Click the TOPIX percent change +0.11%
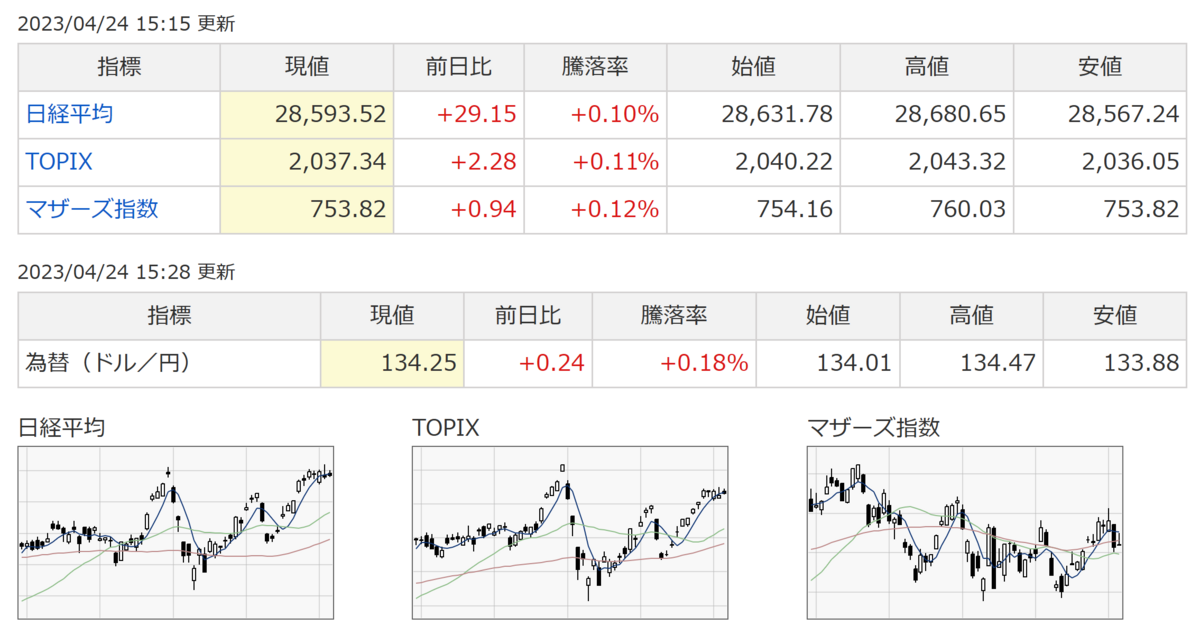Viewport: 1200px width, 636px height. [615, 162]
